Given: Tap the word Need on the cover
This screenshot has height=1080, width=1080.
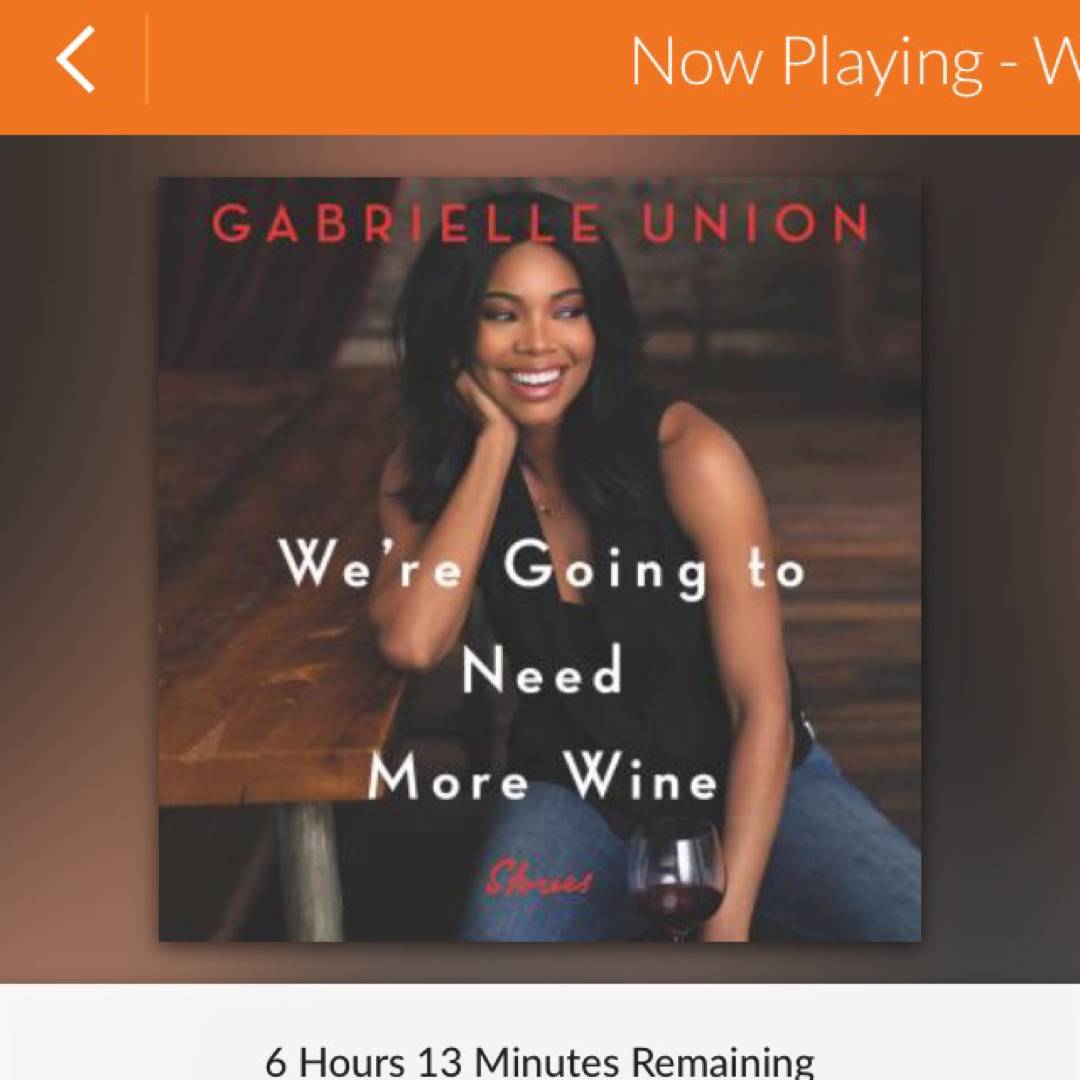Looking at the screenshot, I should pyautogui.click(x=542, y=669).
